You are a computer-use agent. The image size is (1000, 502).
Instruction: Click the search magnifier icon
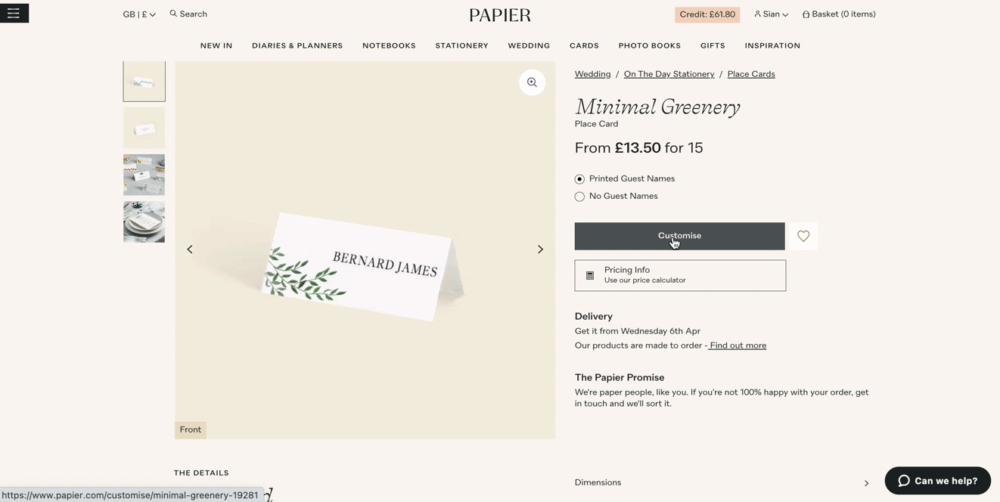click(x=173, y=13)
